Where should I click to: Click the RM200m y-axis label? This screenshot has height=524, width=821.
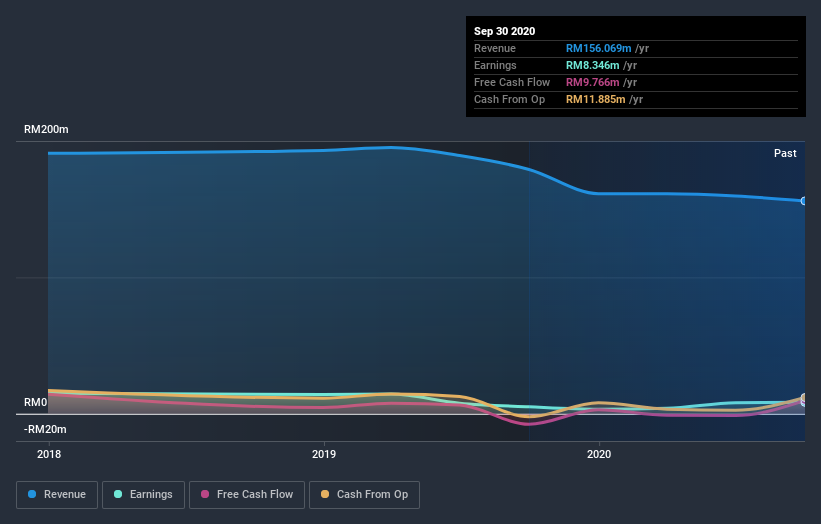[x=46, y=129]
